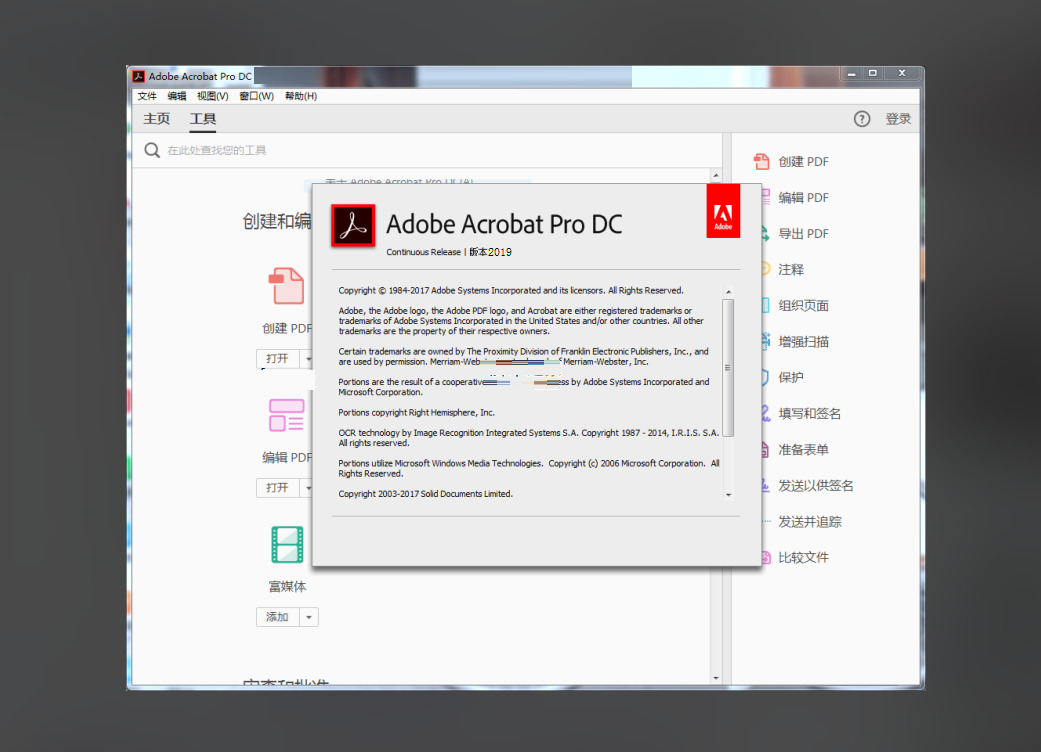Click About dialog scrollbar thumb

[728, 368]
